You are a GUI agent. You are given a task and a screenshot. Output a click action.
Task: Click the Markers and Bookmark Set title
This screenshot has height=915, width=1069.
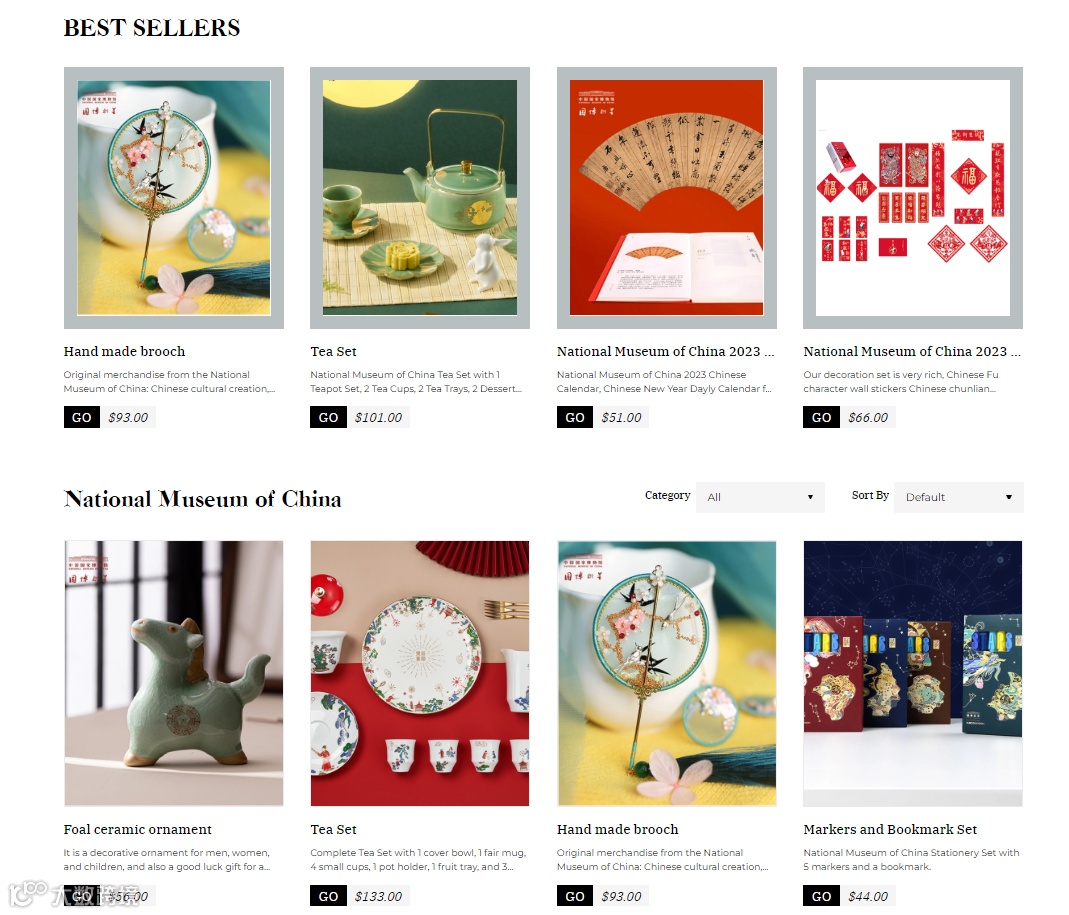pos(890,829)
